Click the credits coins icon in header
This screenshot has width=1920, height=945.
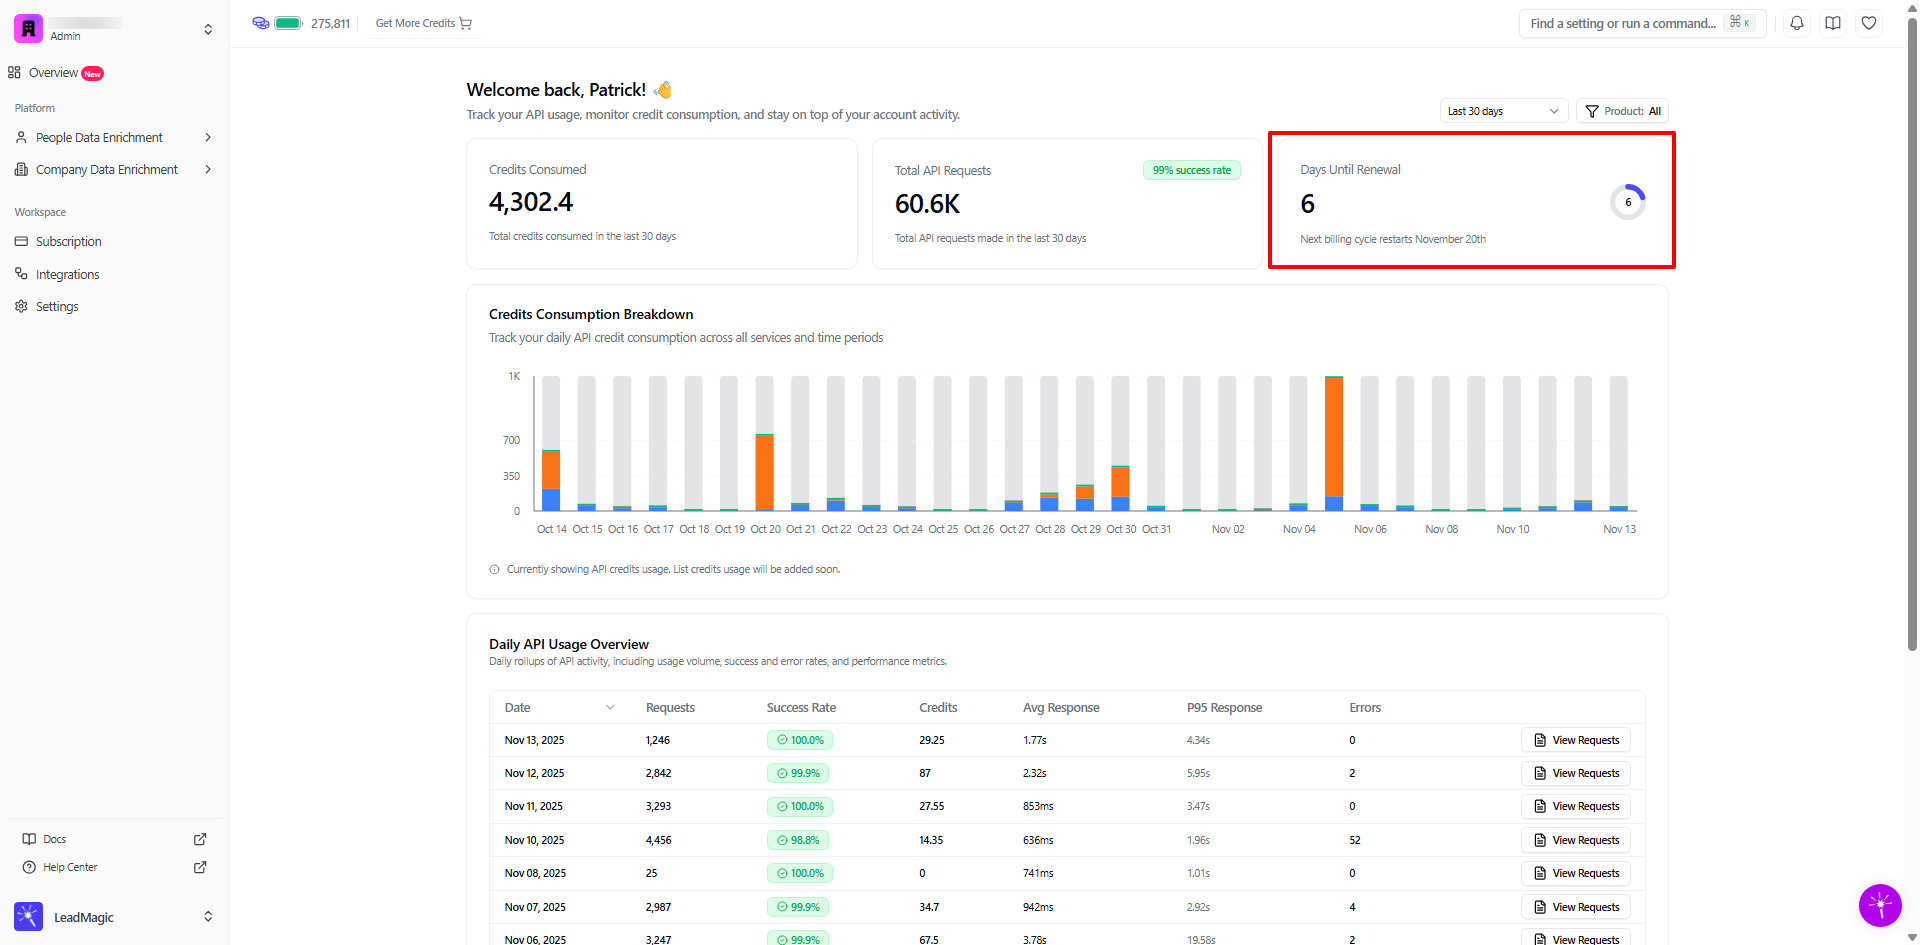pyautogui.click(x=261, y=23)
